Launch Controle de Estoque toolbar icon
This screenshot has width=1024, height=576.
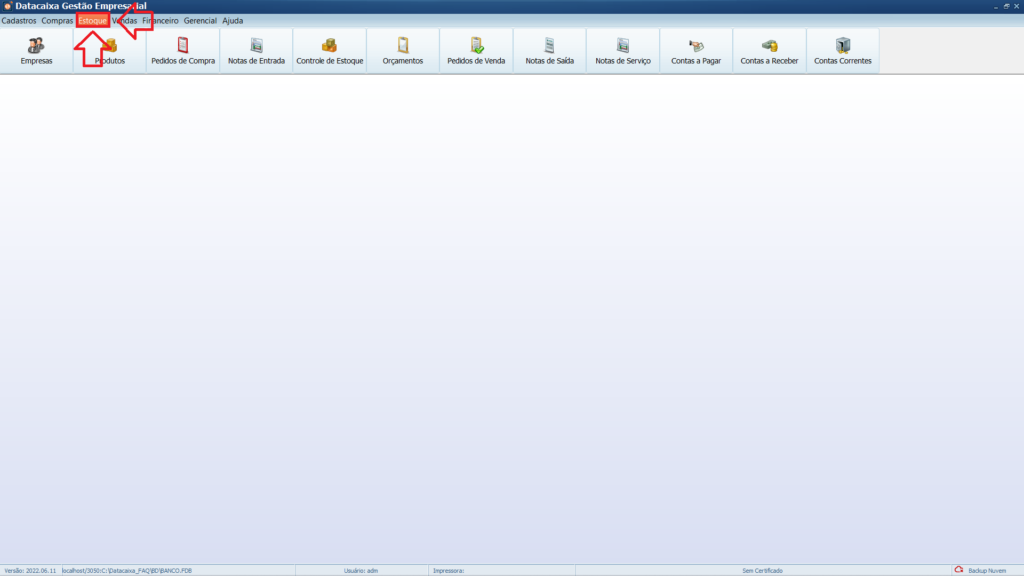pos(329,50)
